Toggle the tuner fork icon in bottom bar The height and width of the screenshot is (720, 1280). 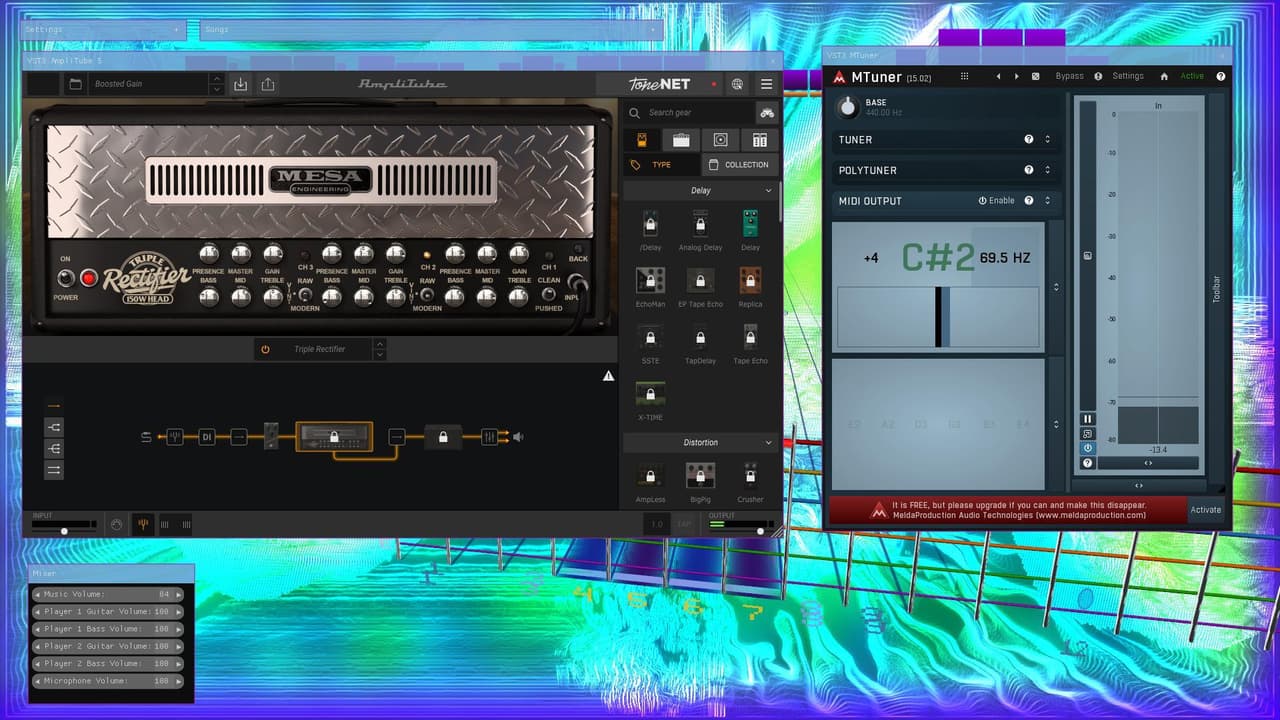click(143, 524)
